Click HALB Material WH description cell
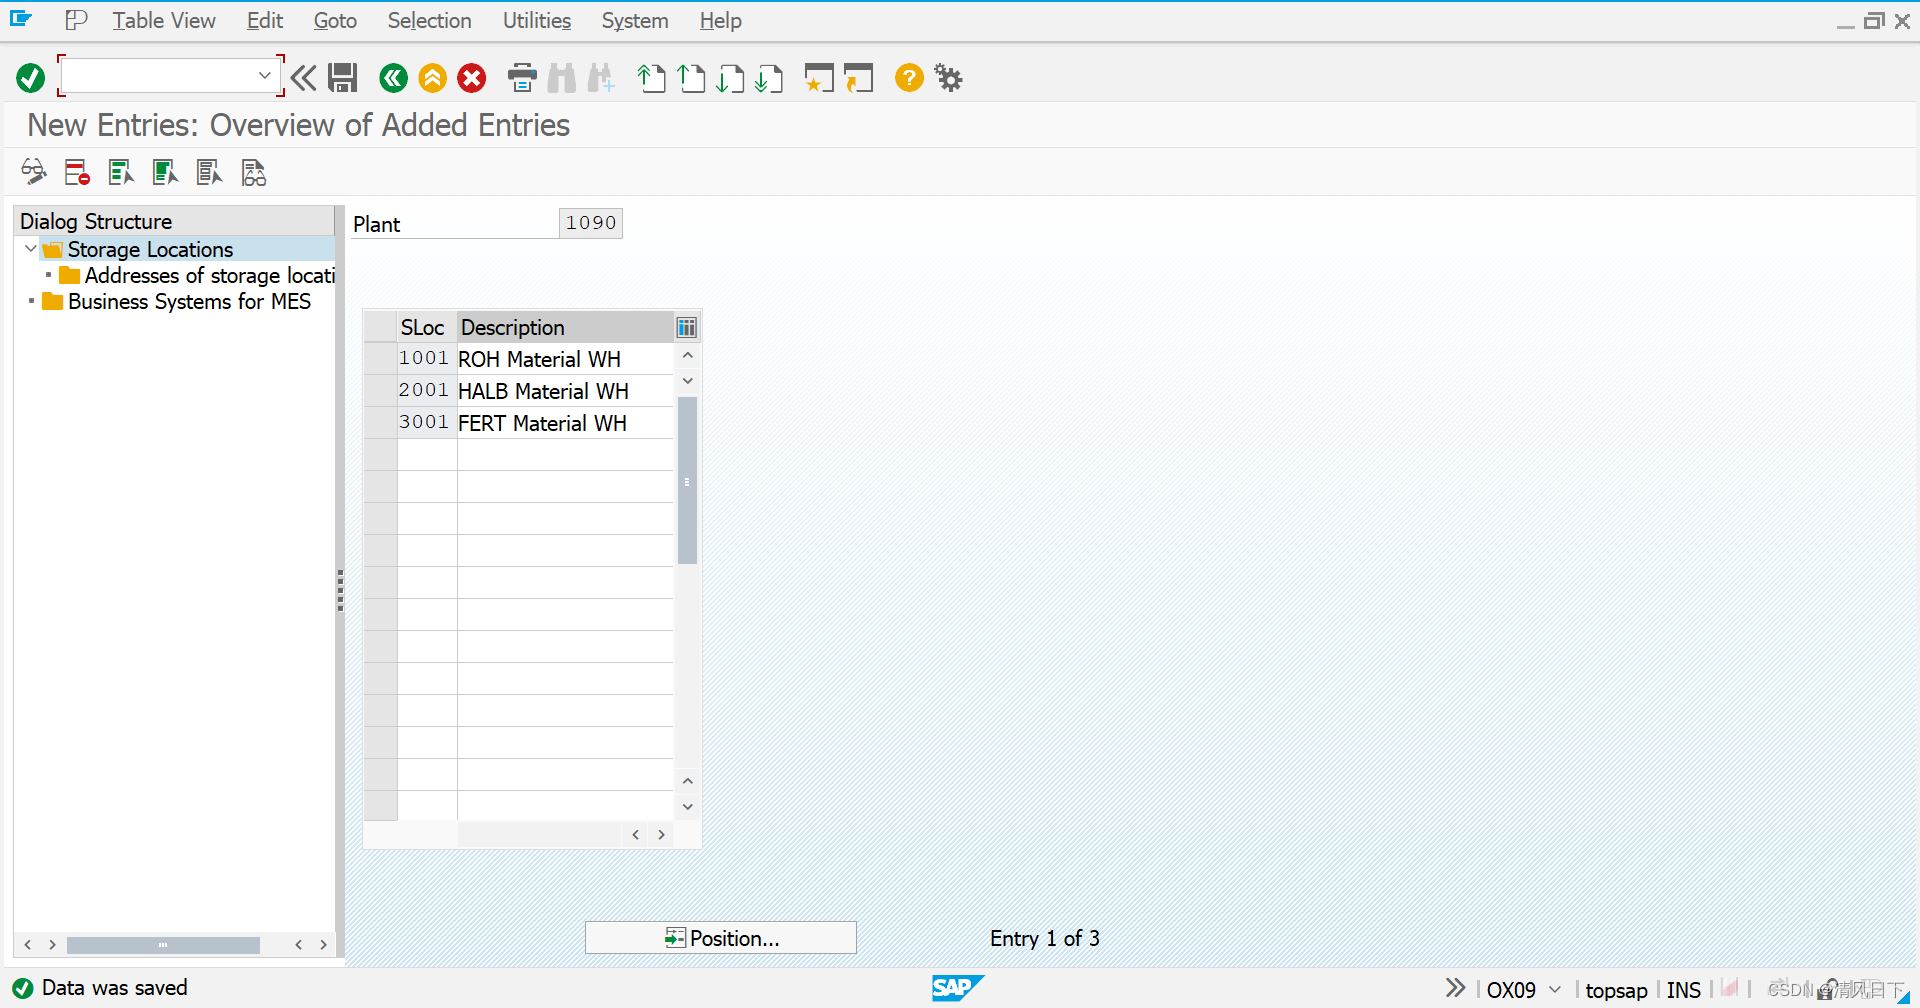 [x=565, y=391]
